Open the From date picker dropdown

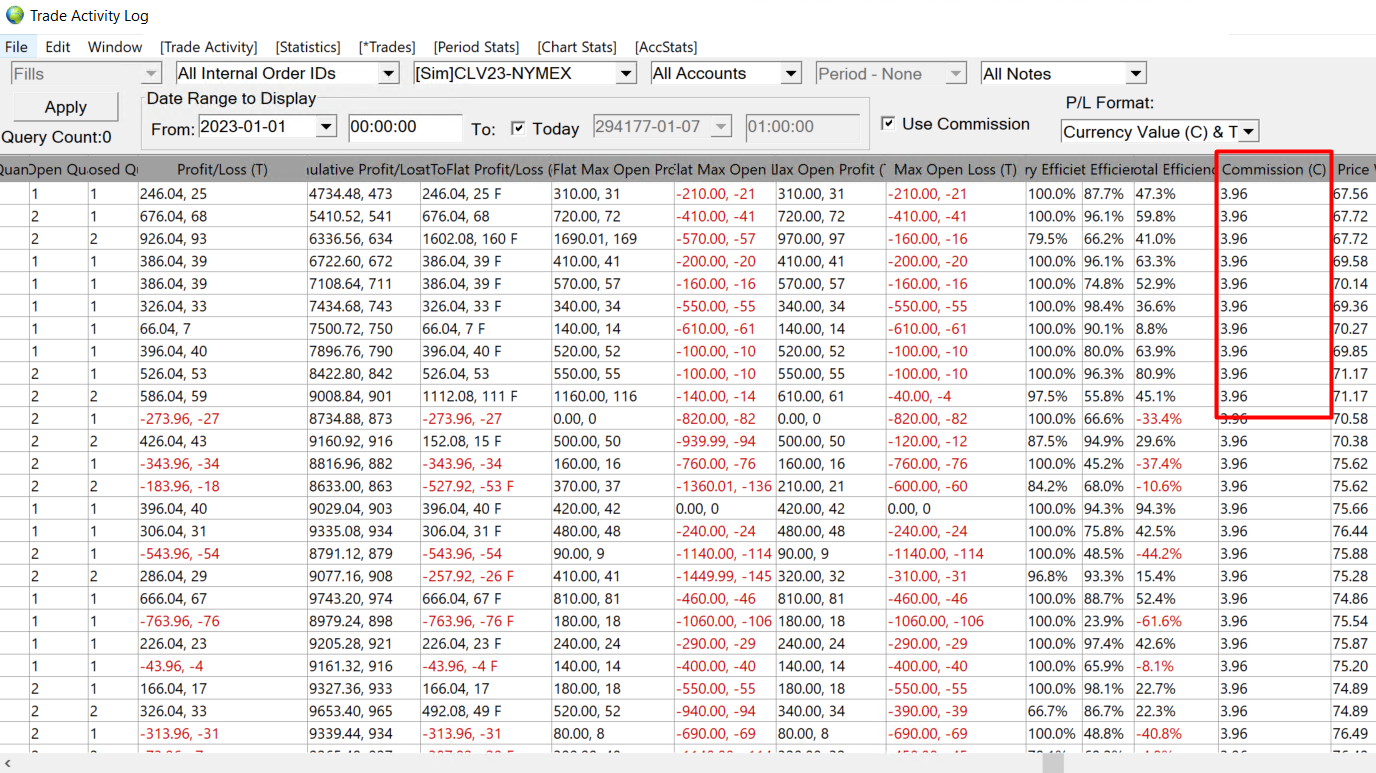tap(326, 127)
